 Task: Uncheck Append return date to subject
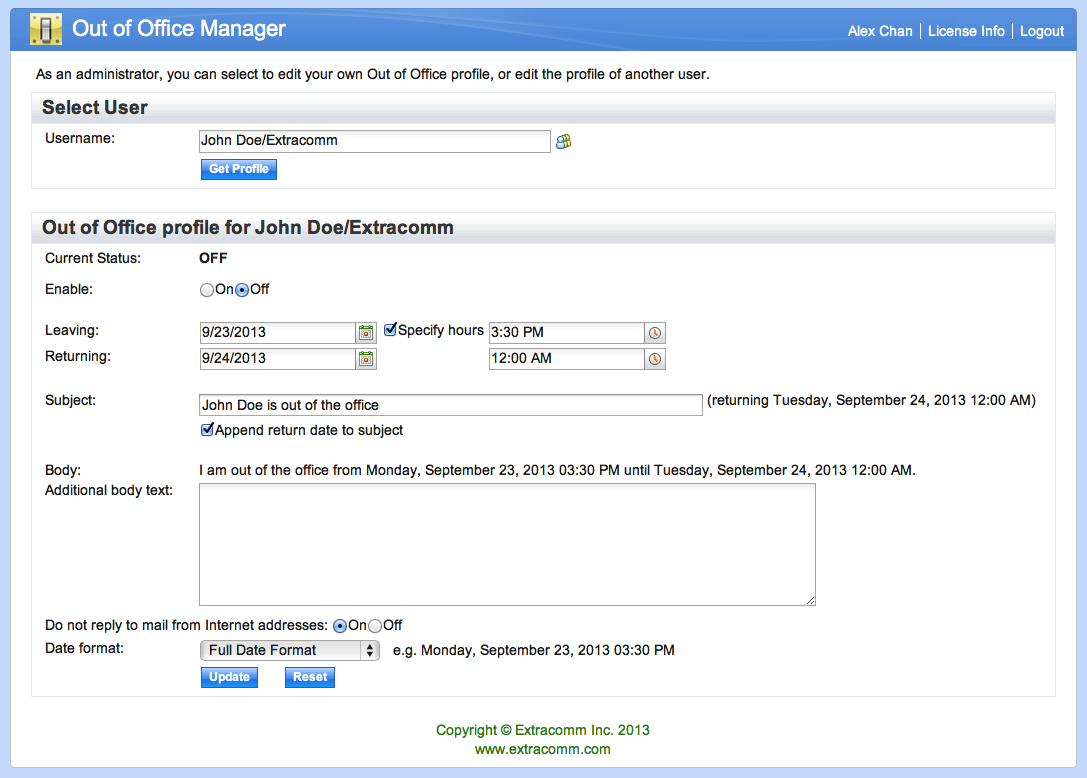pyautogui.click(x=208, y=430)
